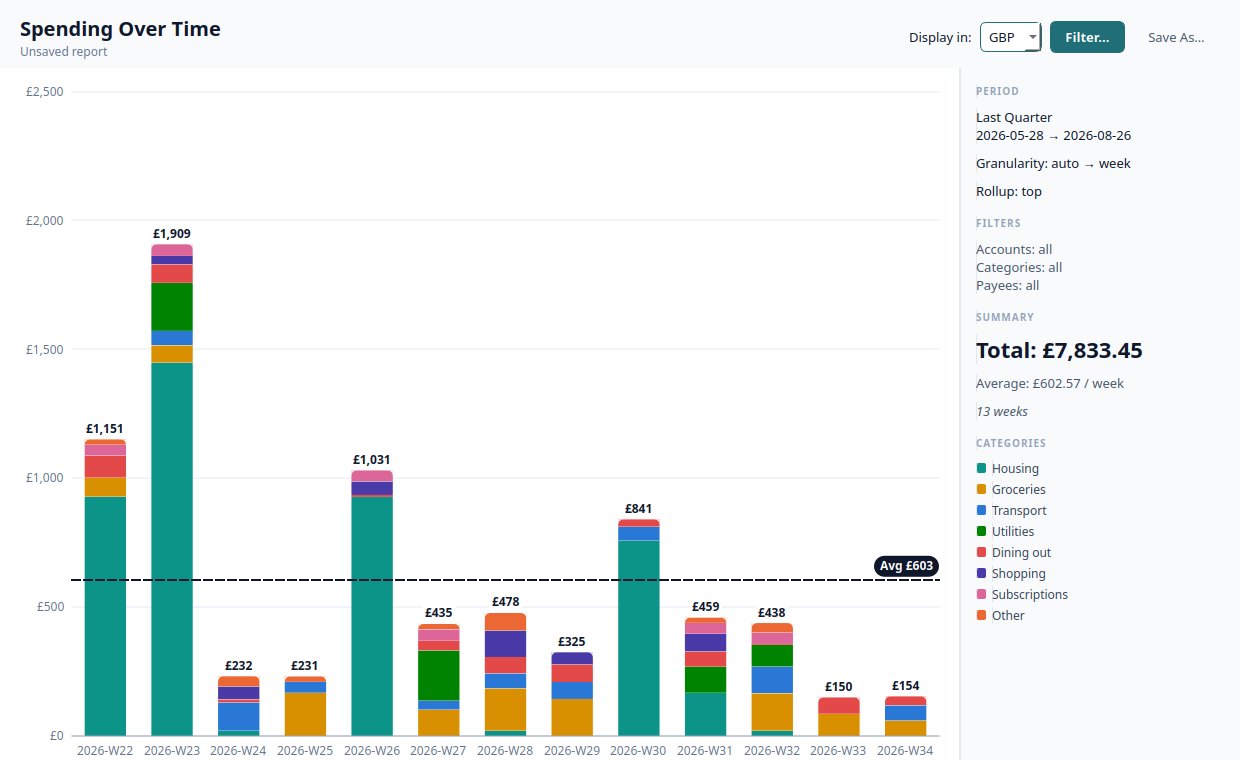Click the Accounts: all filter text

tap(1014, 249)
